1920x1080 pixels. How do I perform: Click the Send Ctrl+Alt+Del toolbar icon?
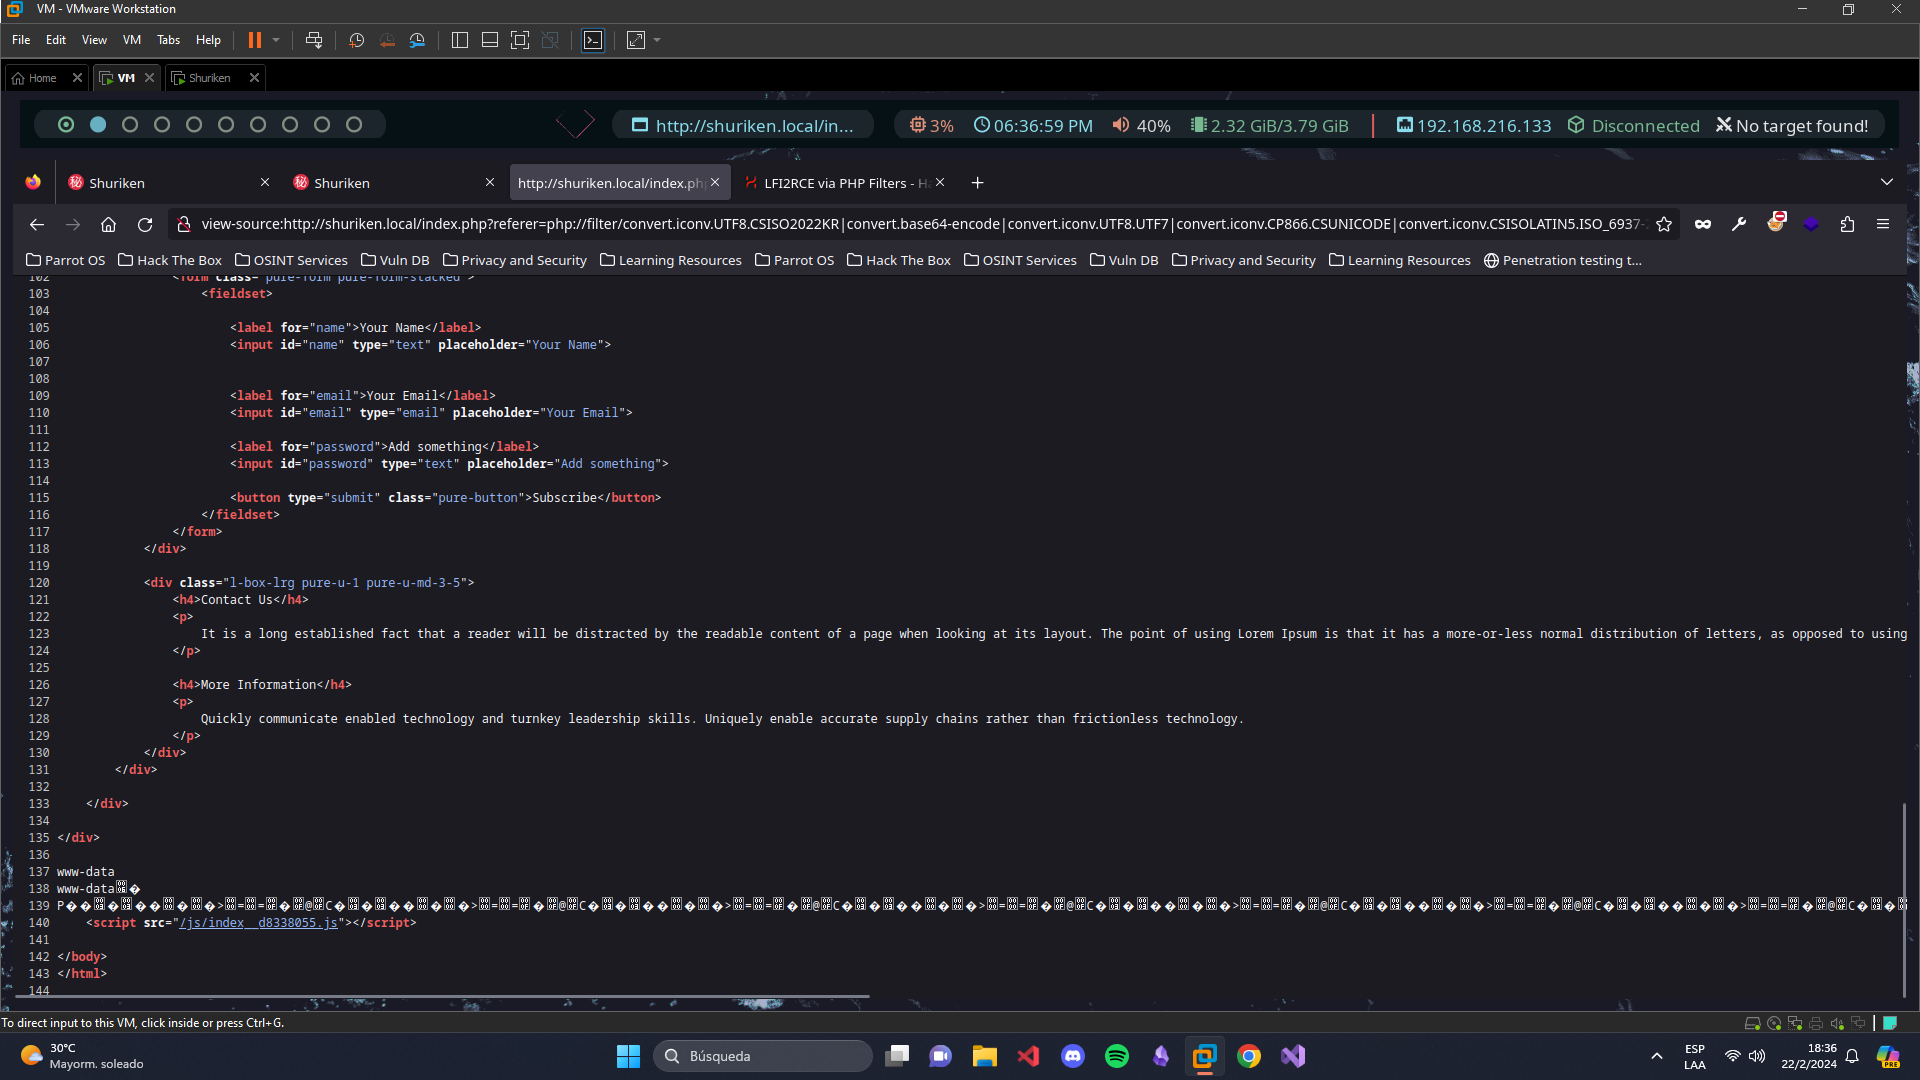point(314,40)
